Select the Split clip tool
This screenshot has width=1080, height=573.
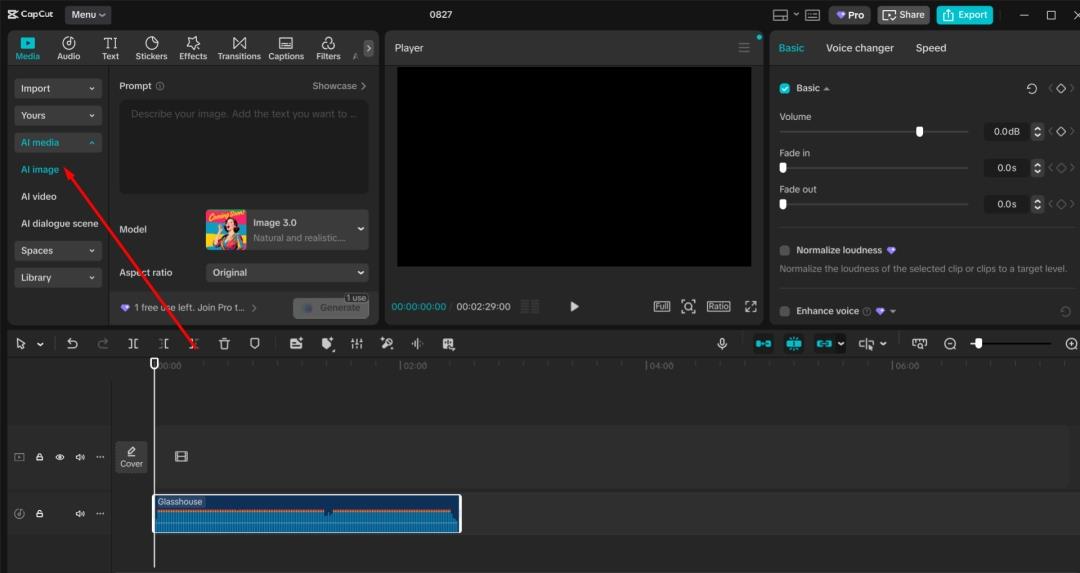133,343
